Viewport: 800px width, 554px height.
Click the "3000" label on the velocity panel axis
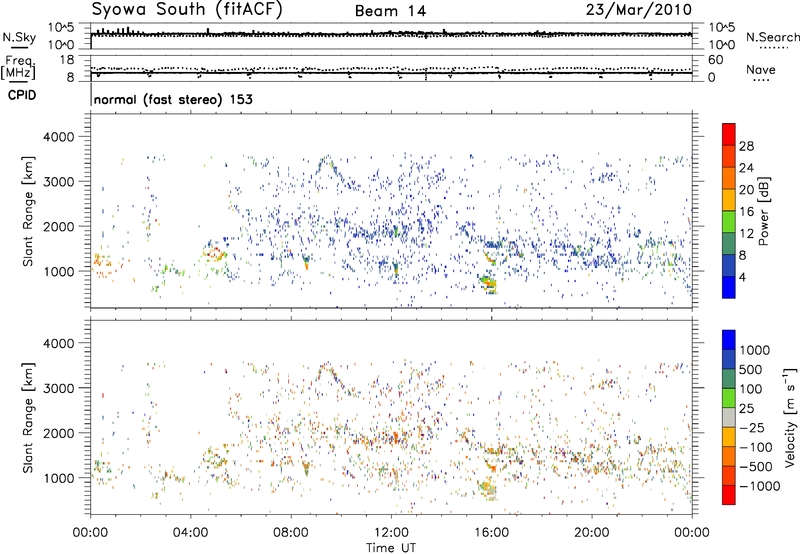(x=58, y=388)
